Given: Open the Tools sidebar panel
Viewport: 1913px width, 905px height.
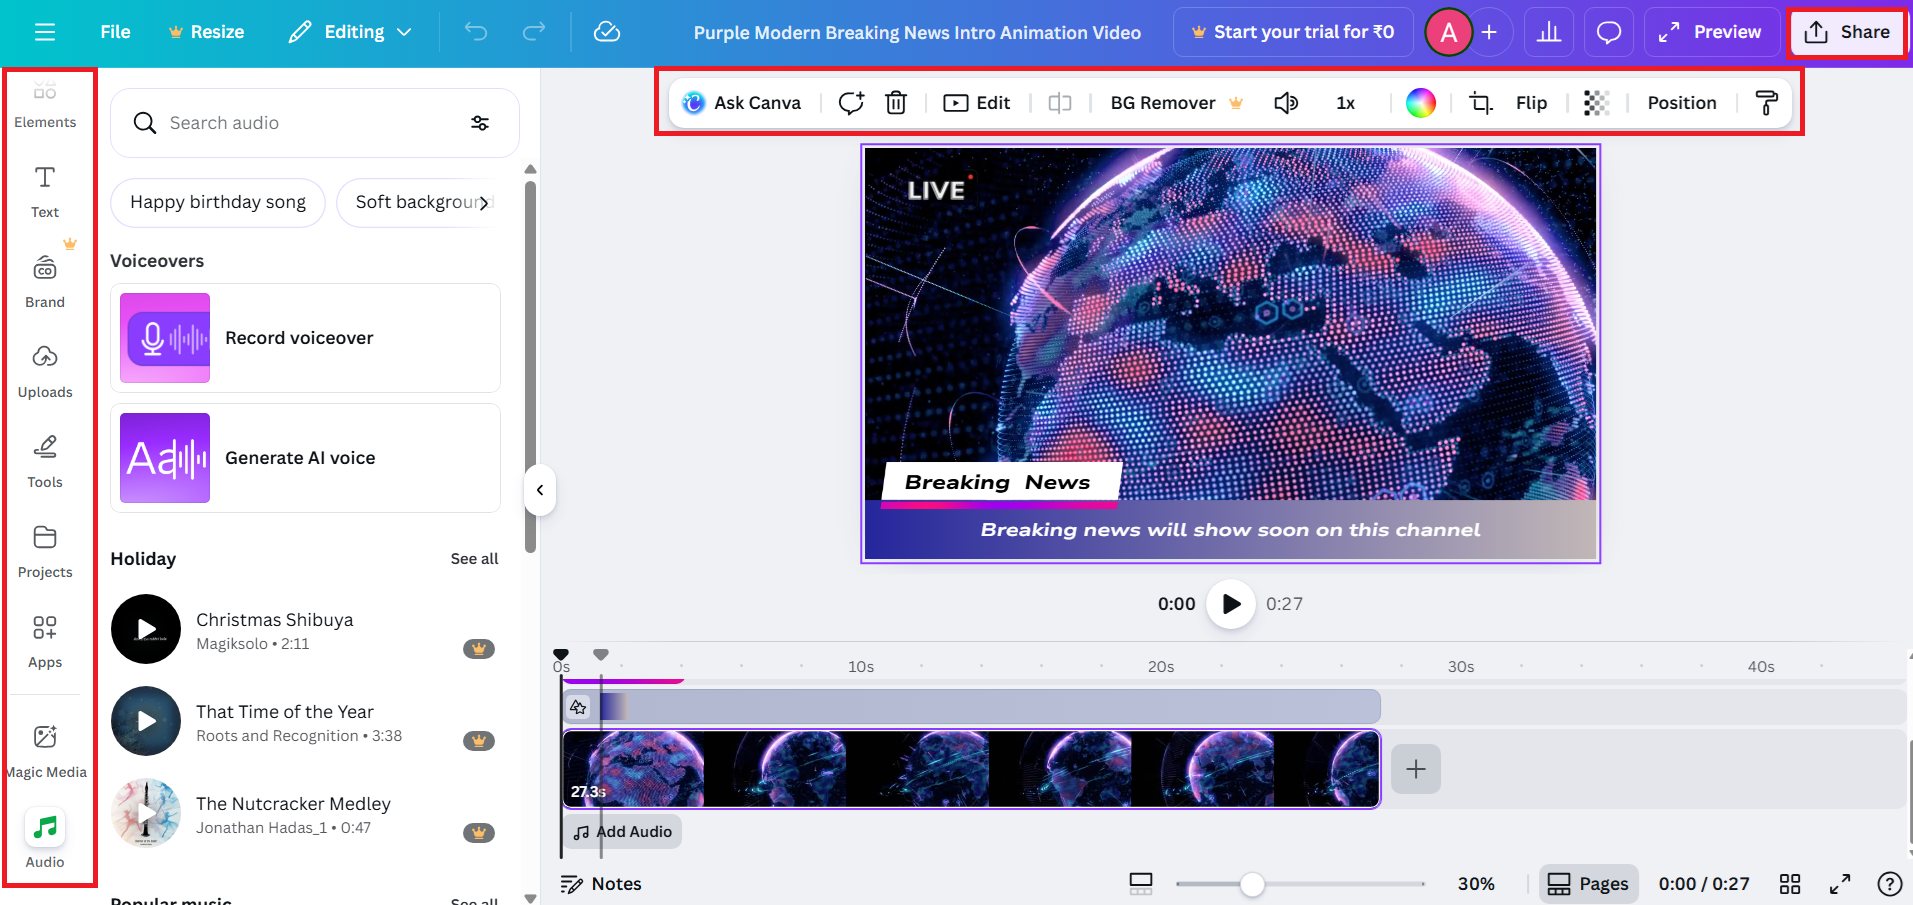Looking at the screenshot, I should [x=45, y=462].
